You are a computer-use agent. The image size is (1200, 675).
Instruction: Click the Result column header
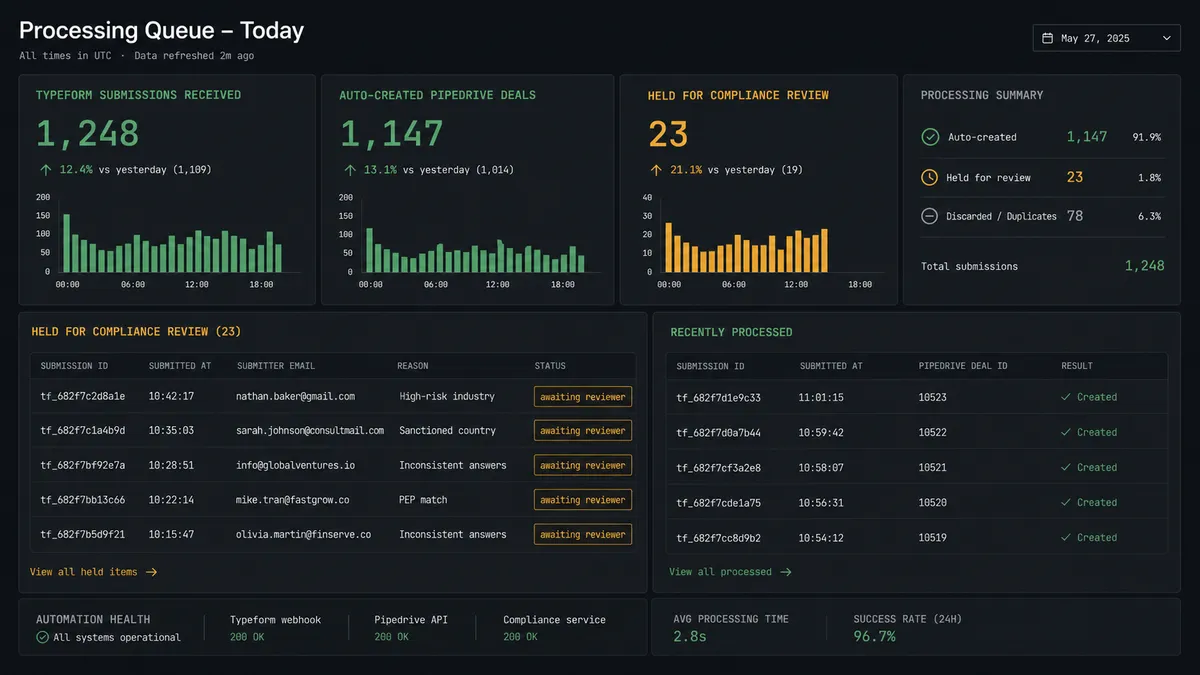click(x=1077, y=366)
